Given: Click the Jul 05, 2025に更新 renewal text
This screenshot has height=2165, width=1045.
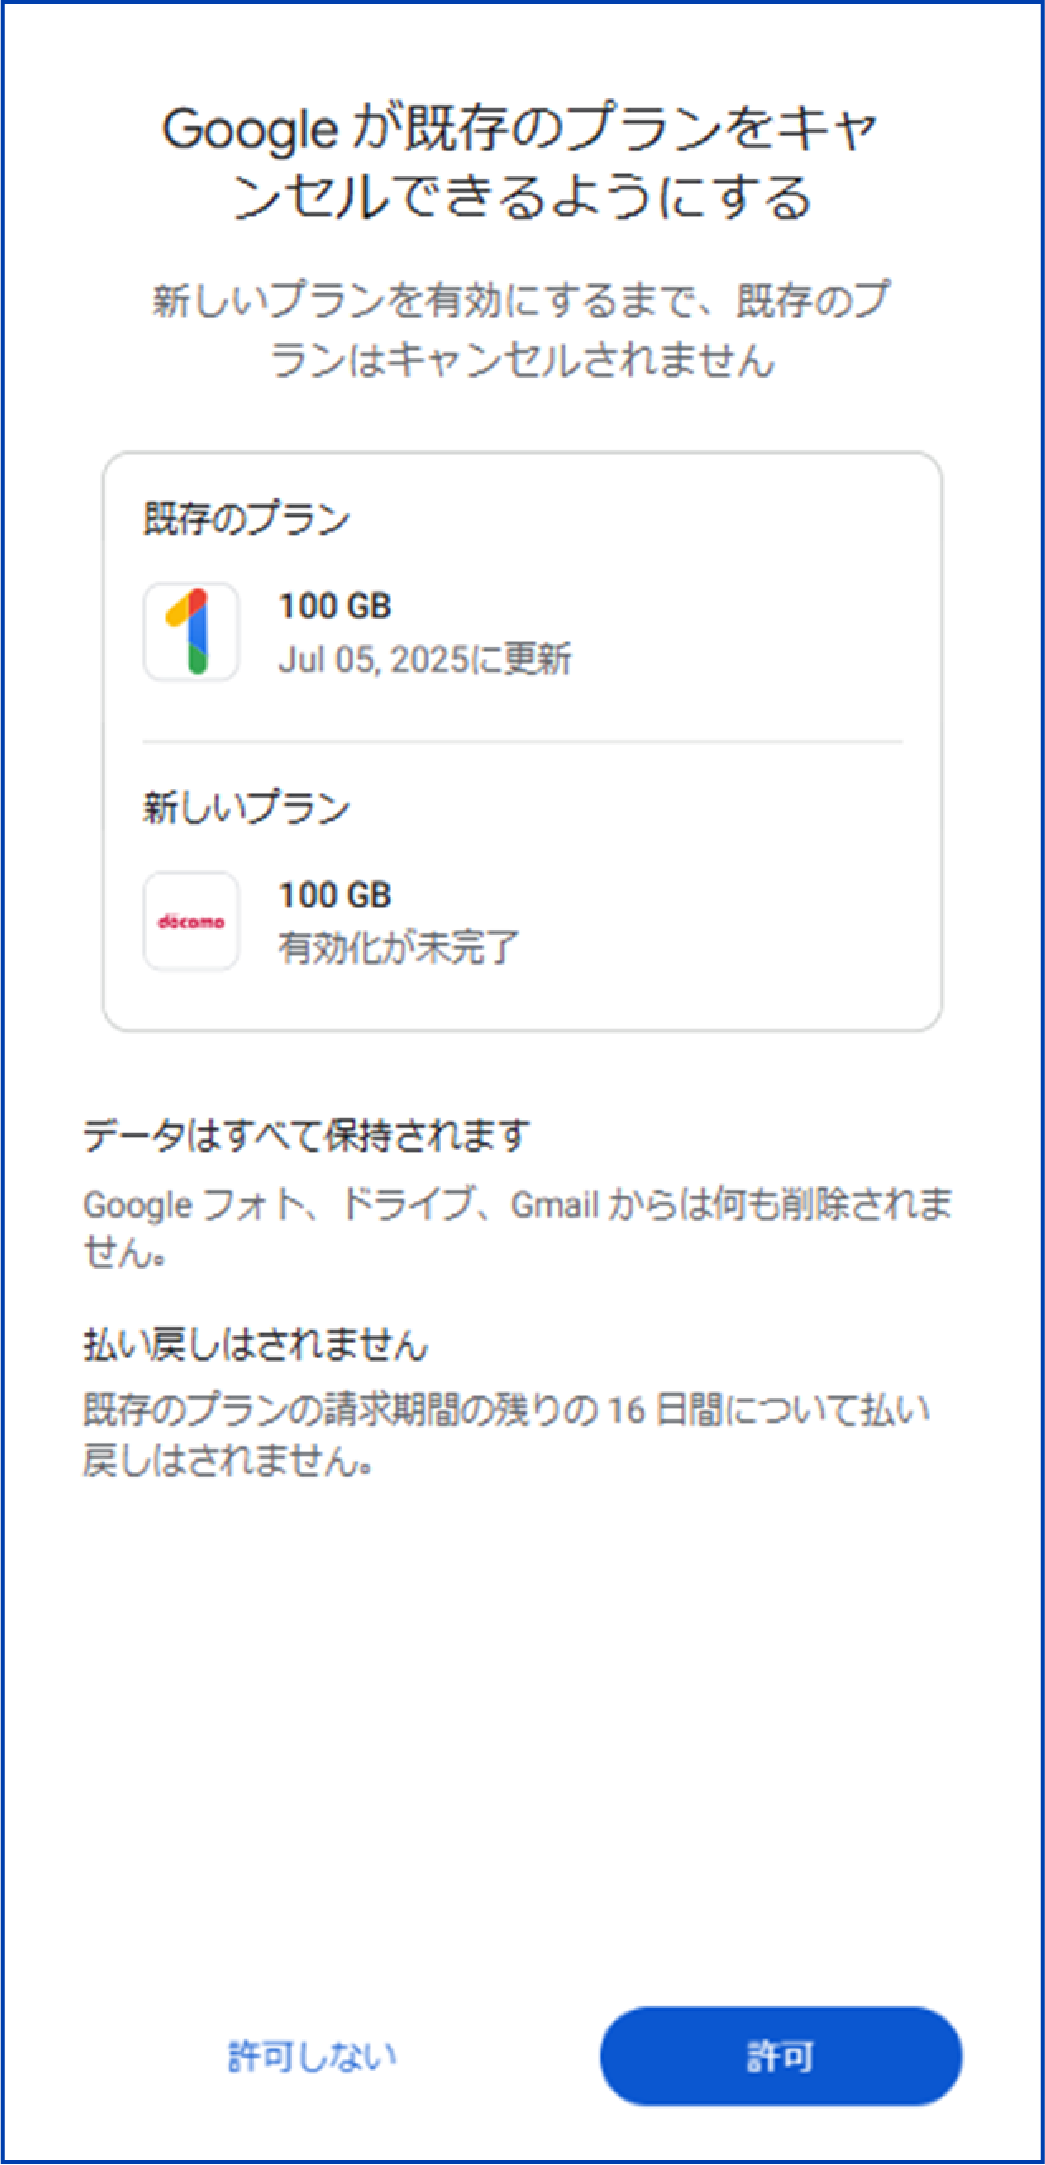Looking at the screenshot, I should point(425,659).
